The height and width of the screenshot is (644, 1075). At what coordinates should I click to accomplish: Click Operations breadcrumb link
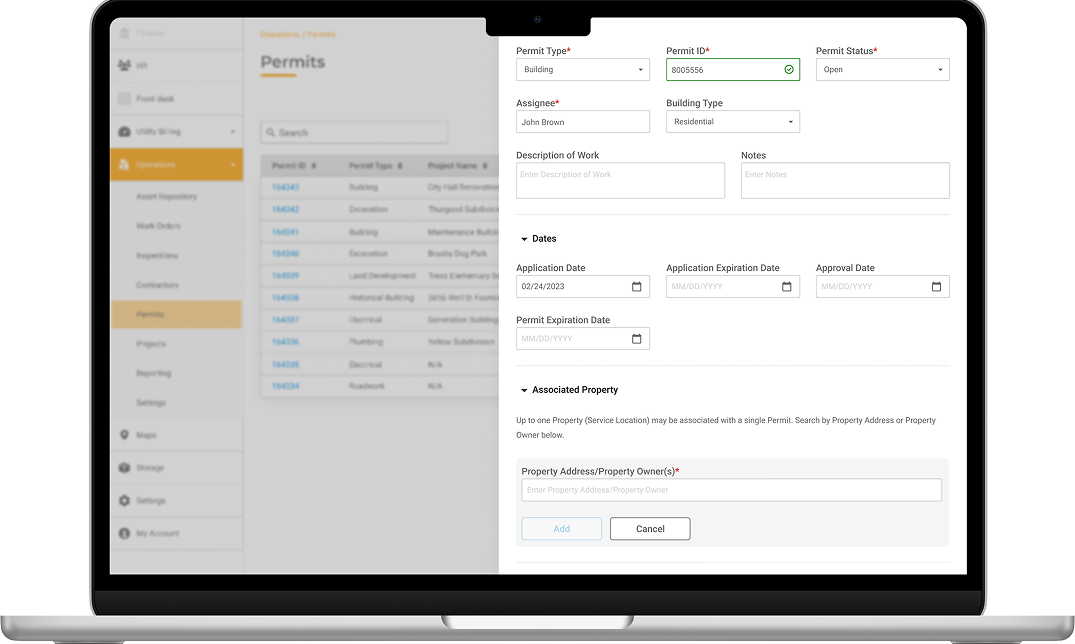(x=280, y=34)
